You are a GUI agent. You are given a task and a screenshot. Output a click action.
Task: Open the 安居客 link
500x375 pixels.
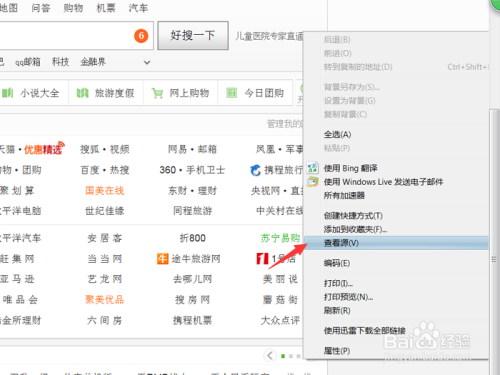pyautogui.click(x=105, y=238)
